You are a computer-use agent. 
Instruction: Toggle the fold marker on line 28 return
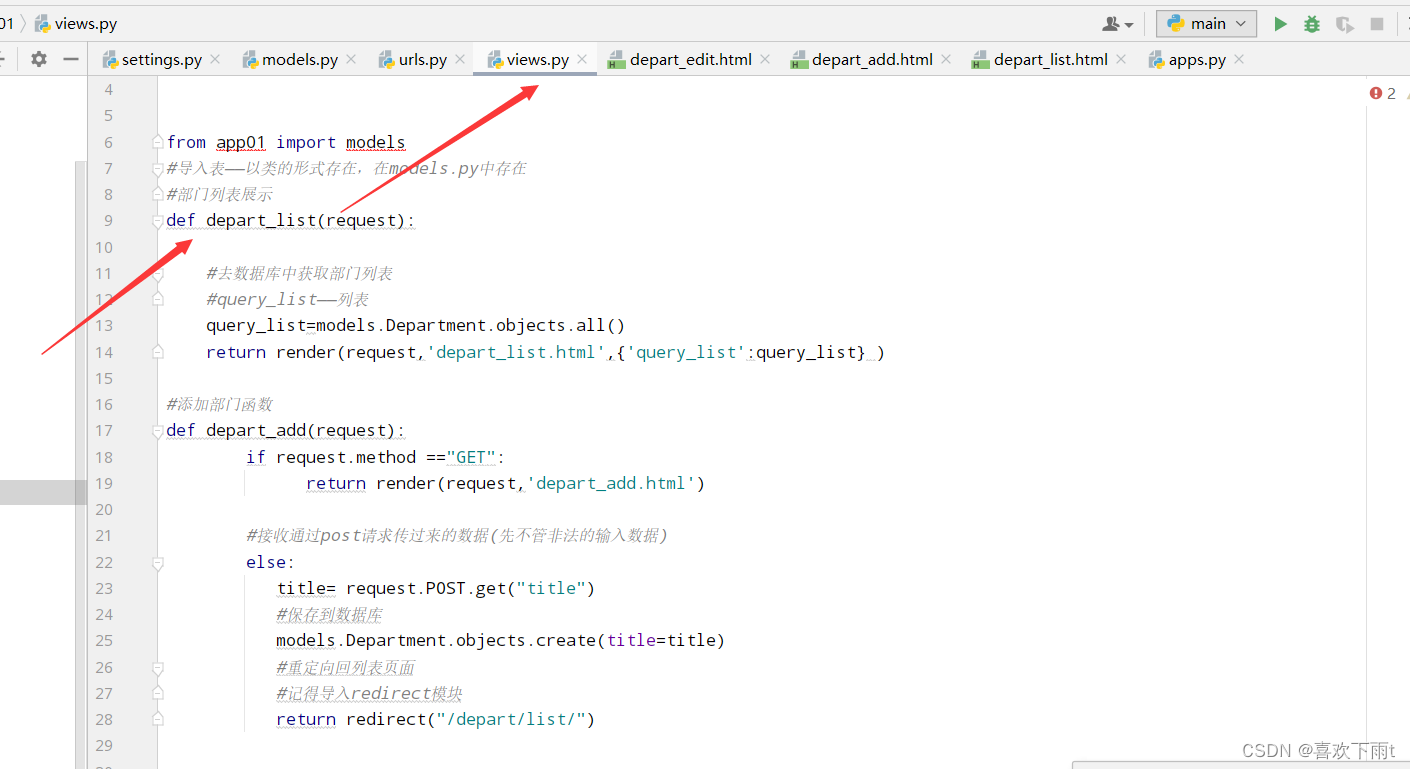click(157, 719)
